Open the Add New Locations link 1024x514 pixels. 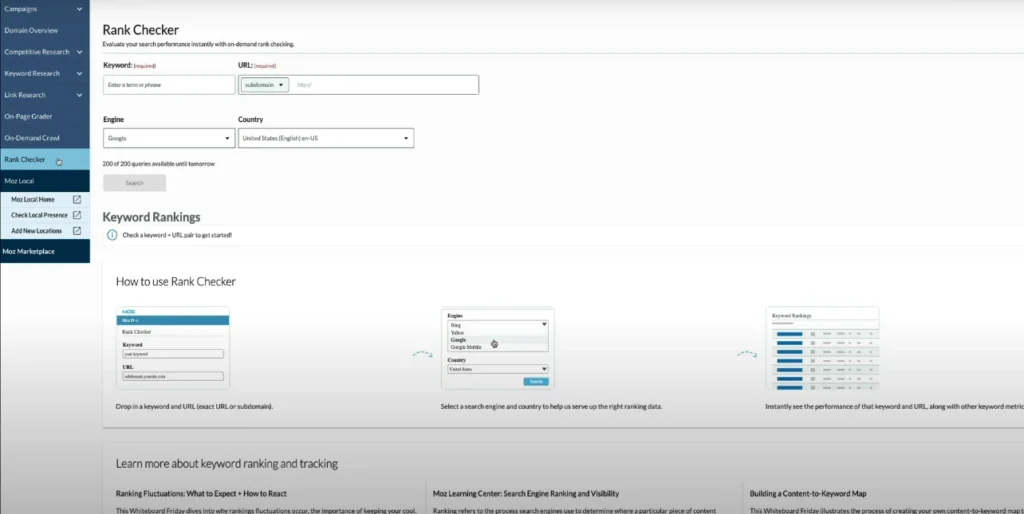click(37, 231)
